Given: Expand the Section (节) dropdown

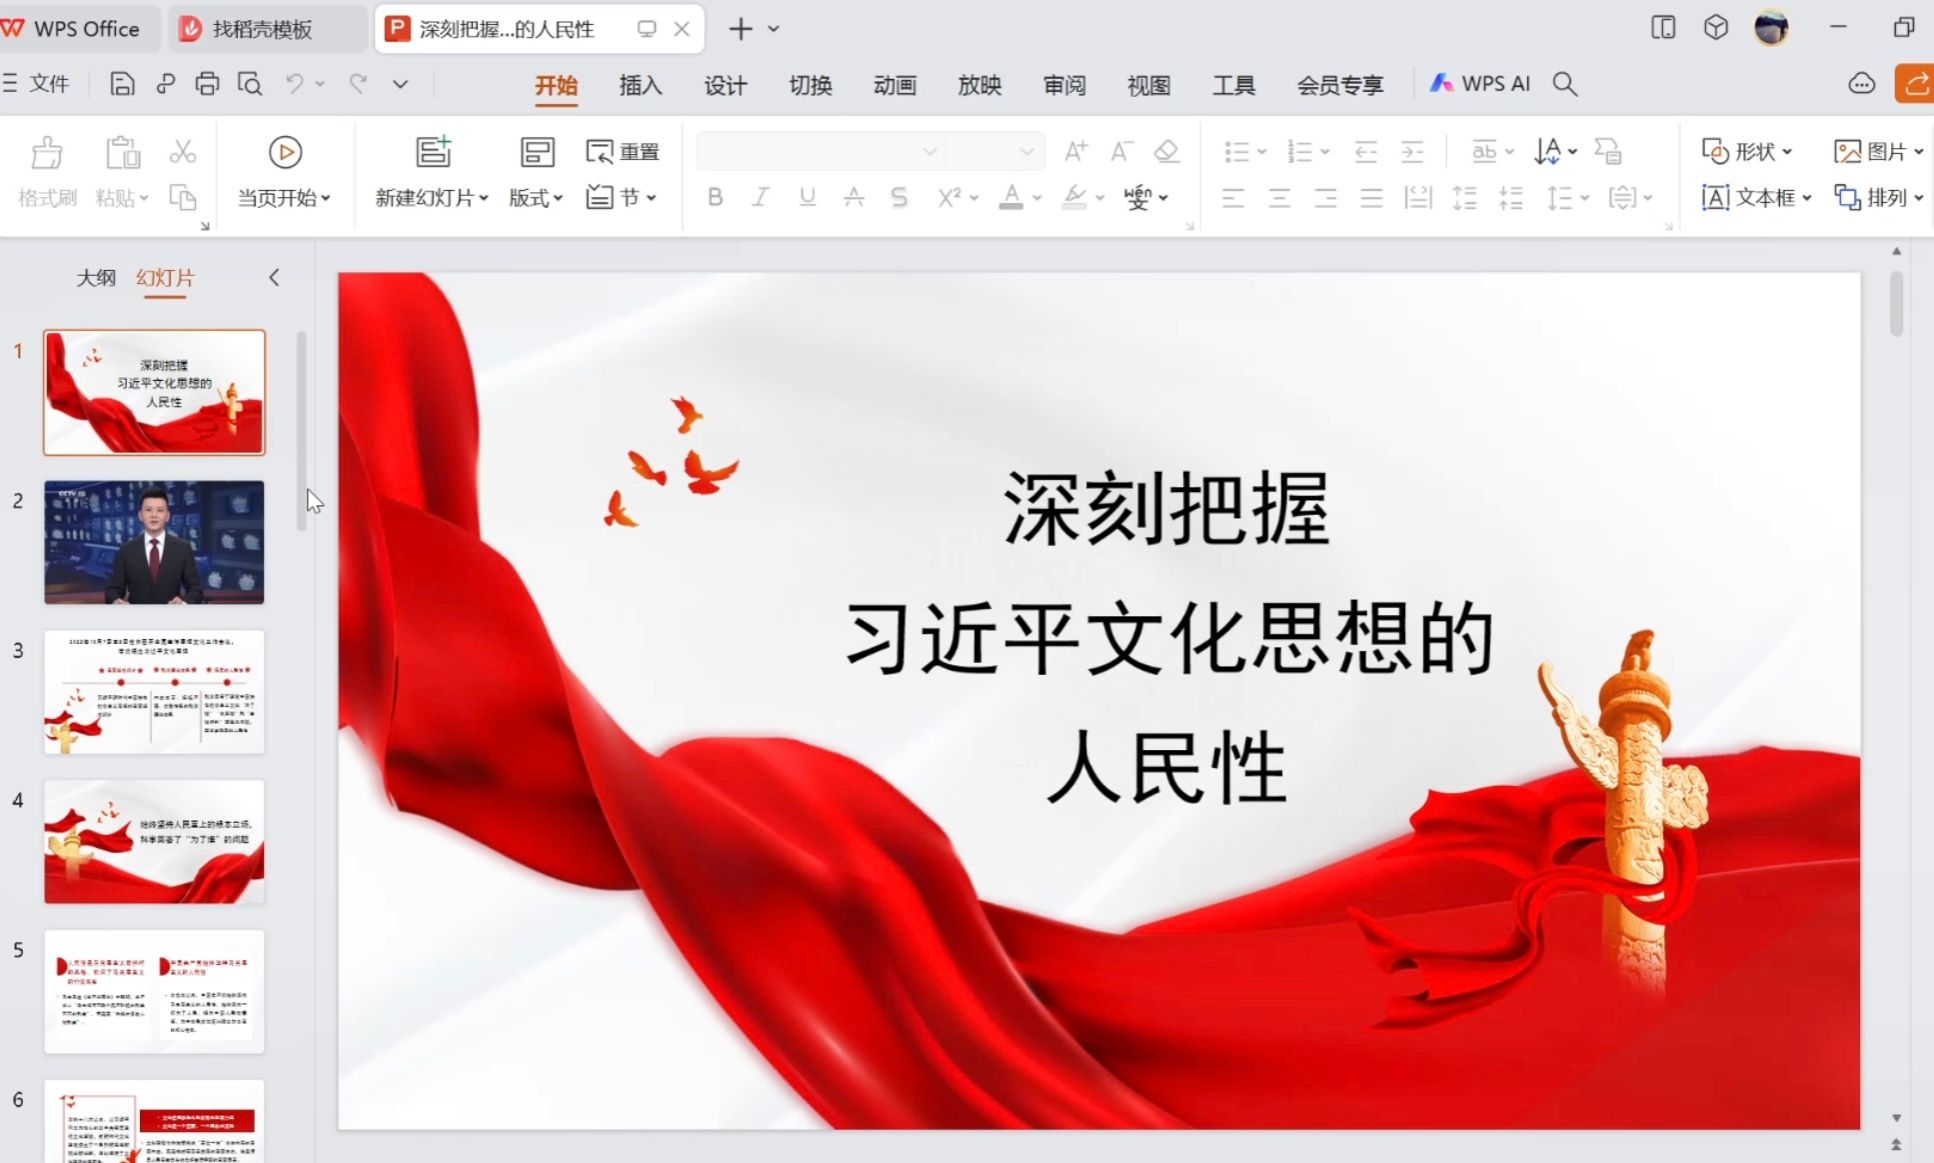Looking at the screenshot, I should [x=623, y=198].
